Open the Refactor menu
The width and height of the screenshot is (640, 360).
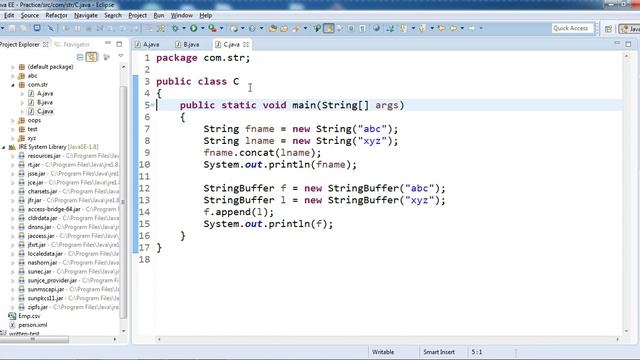pyautogui.click(x=56, y=16)
